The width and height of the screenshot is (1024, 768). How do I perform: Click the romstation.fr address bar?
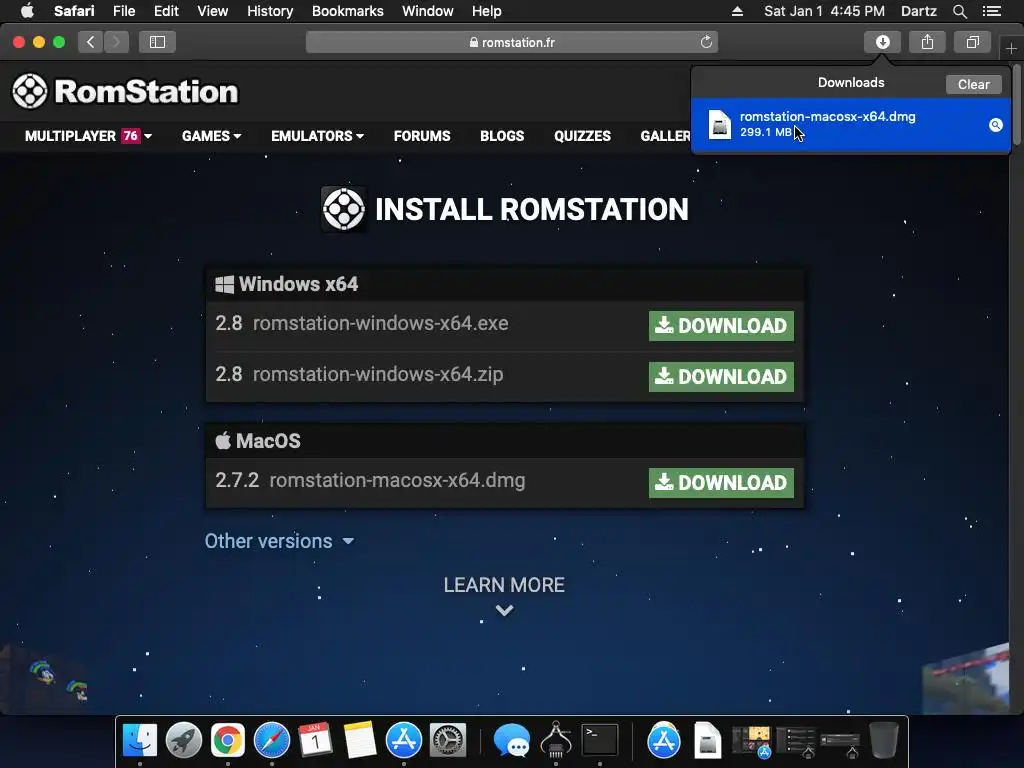[x=512, y=42]
